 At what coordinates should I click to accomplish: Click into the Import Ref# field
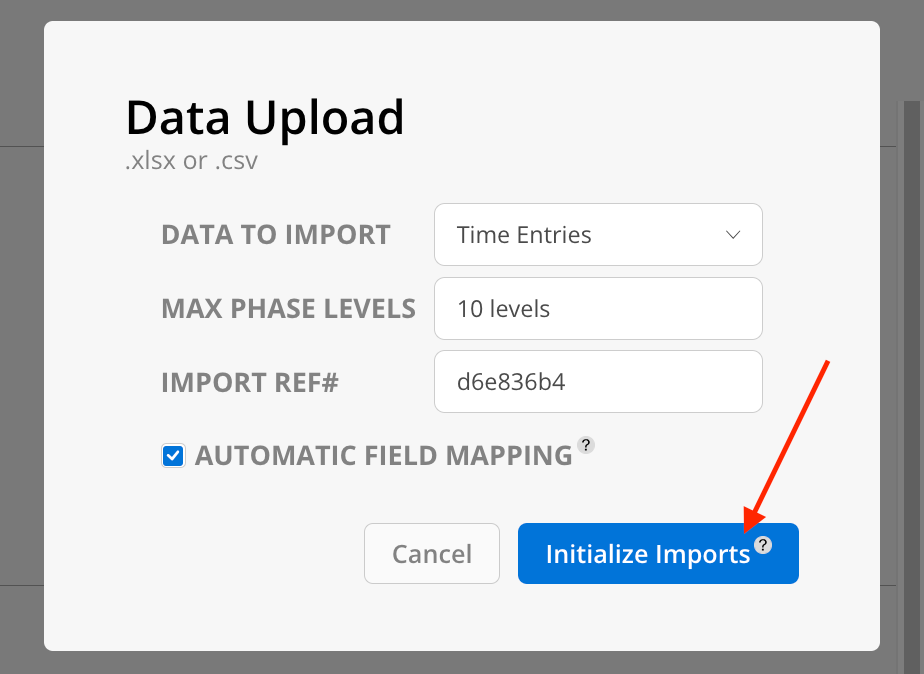(x=597, y=382)
